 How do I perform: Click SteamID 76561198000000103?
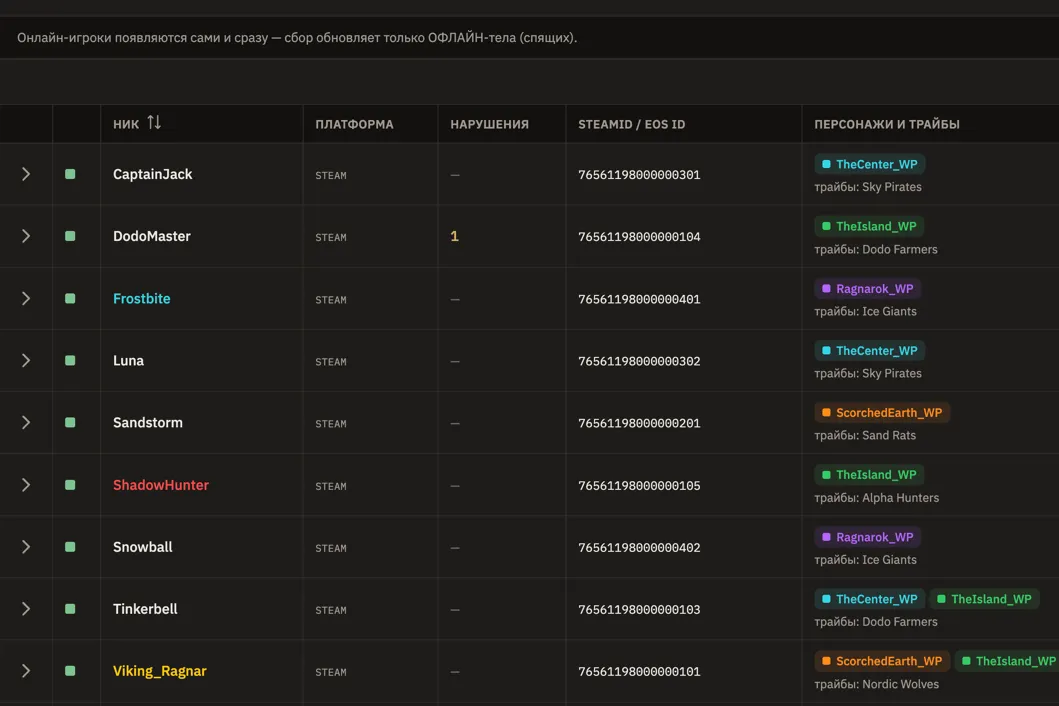(x=639, y=610)
